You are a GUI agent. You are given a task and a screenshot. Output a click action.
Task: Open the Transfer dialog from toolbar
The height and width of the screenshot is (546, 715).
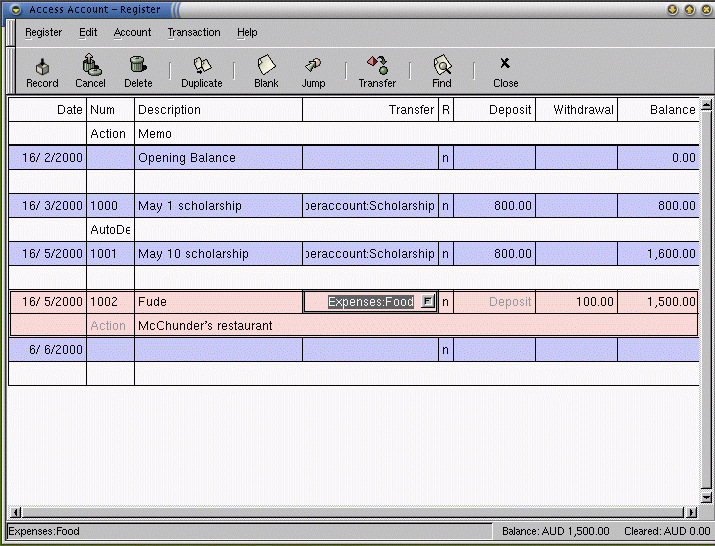(x=377, y=66)
